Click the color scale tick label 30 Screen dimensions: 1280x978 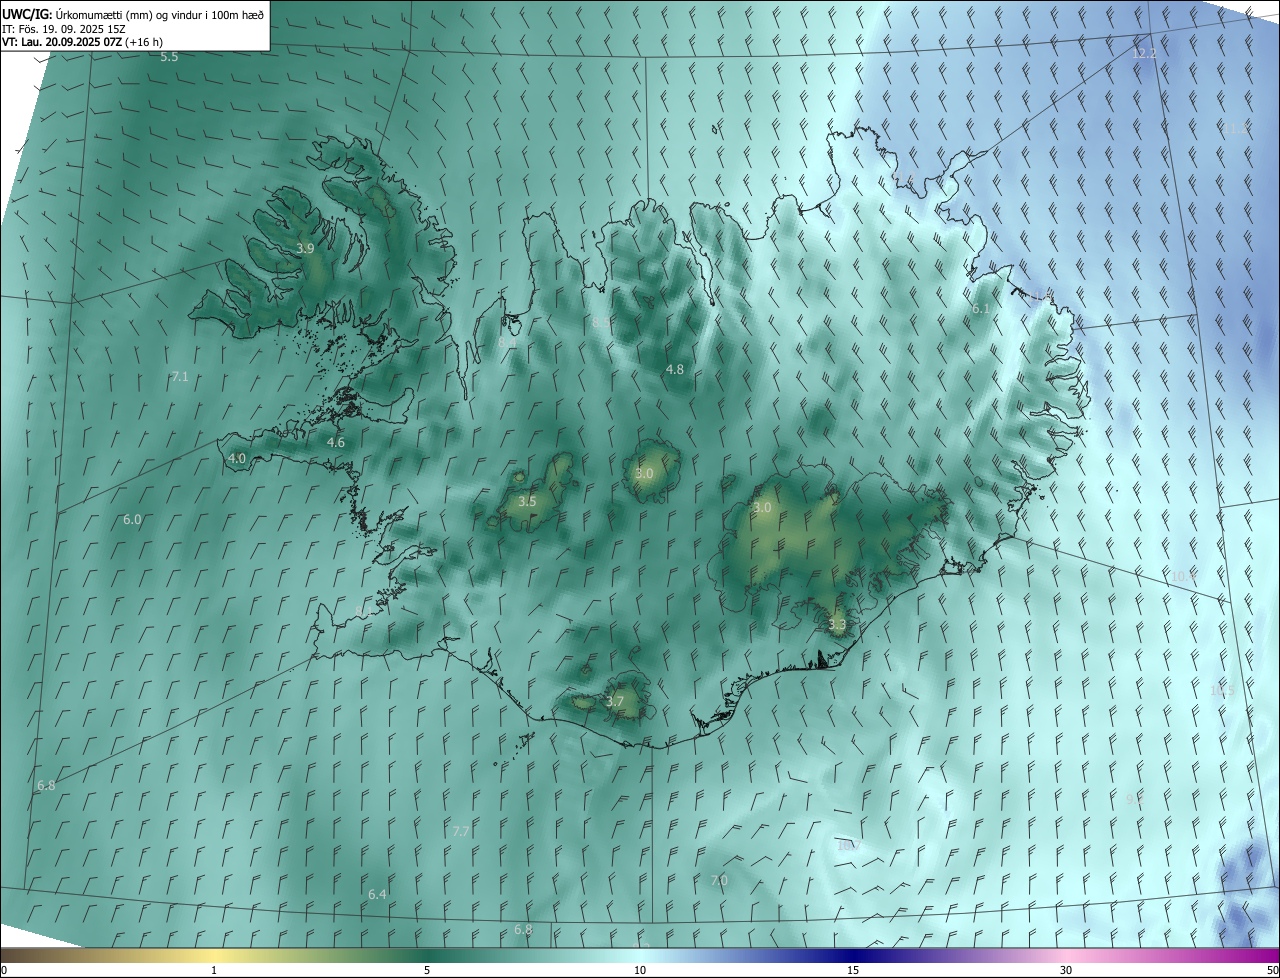pyautogui.click(x=1066, y=970)
